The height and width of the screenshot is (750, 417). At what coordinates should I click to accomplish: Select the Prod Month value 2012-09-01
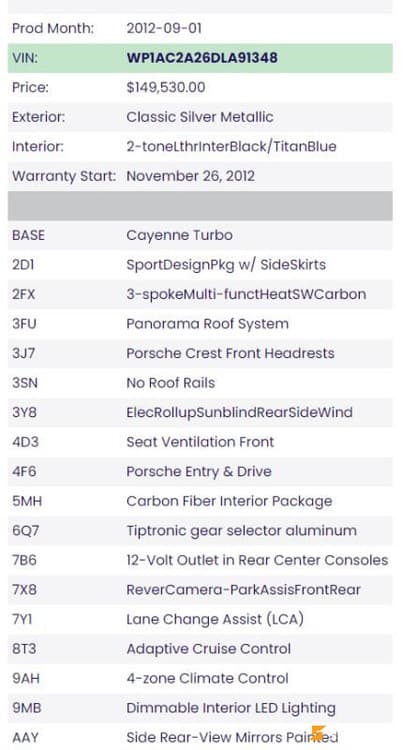164,28
